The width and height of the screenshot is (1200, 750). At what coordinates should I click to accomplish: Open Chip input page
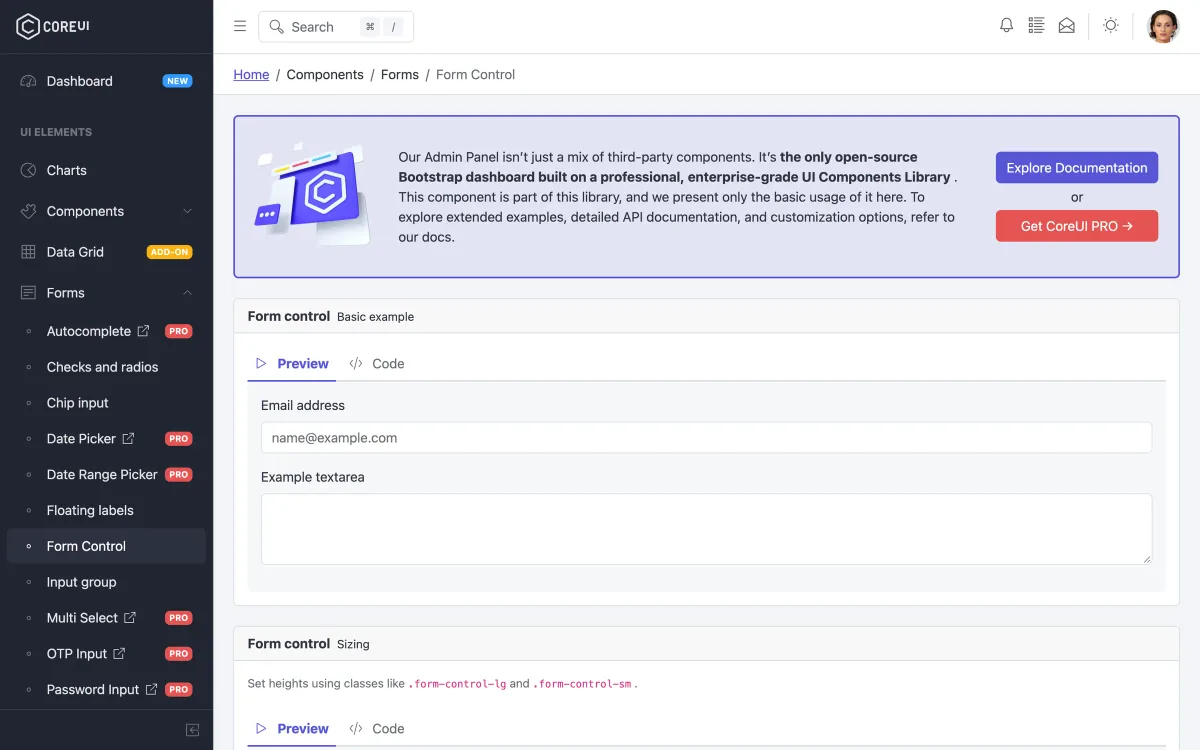click(106, 403)
